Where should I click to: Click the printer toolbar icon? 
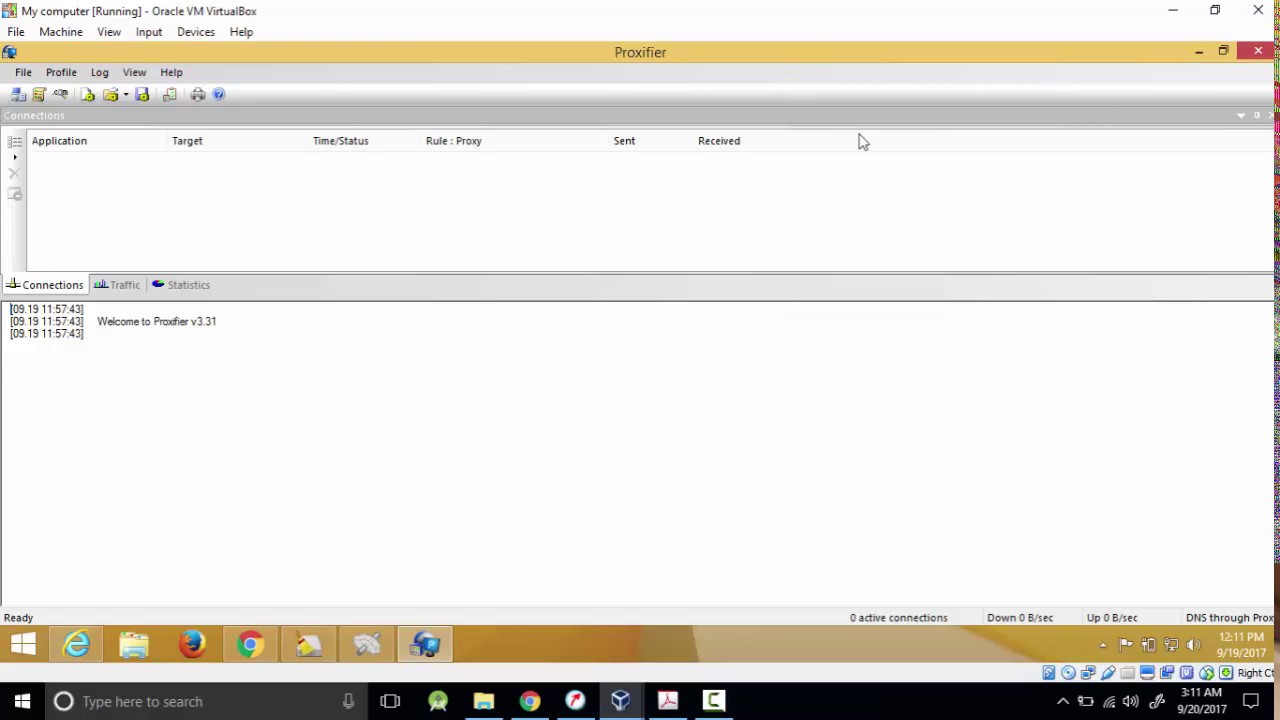pyautogui.click(x=198, y=94)
